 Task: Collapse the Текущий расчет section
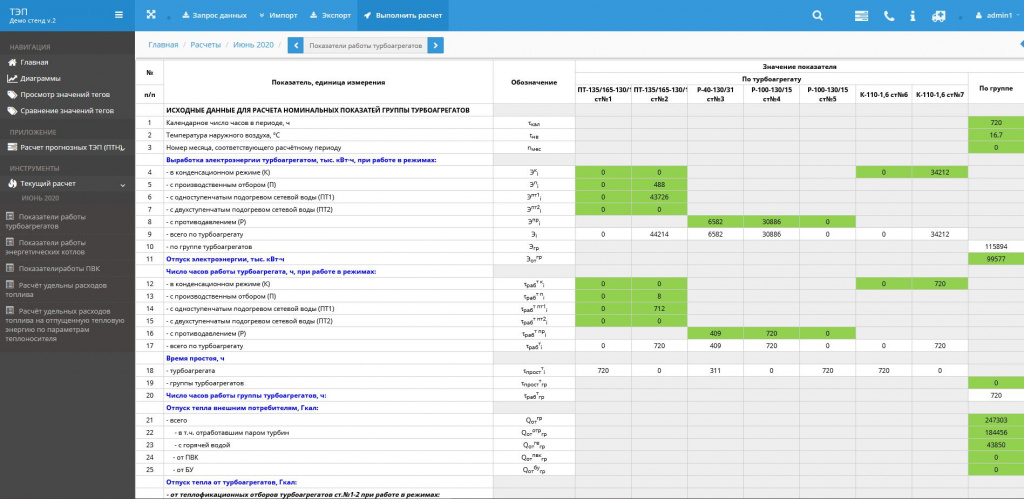[x=122, y=184]
